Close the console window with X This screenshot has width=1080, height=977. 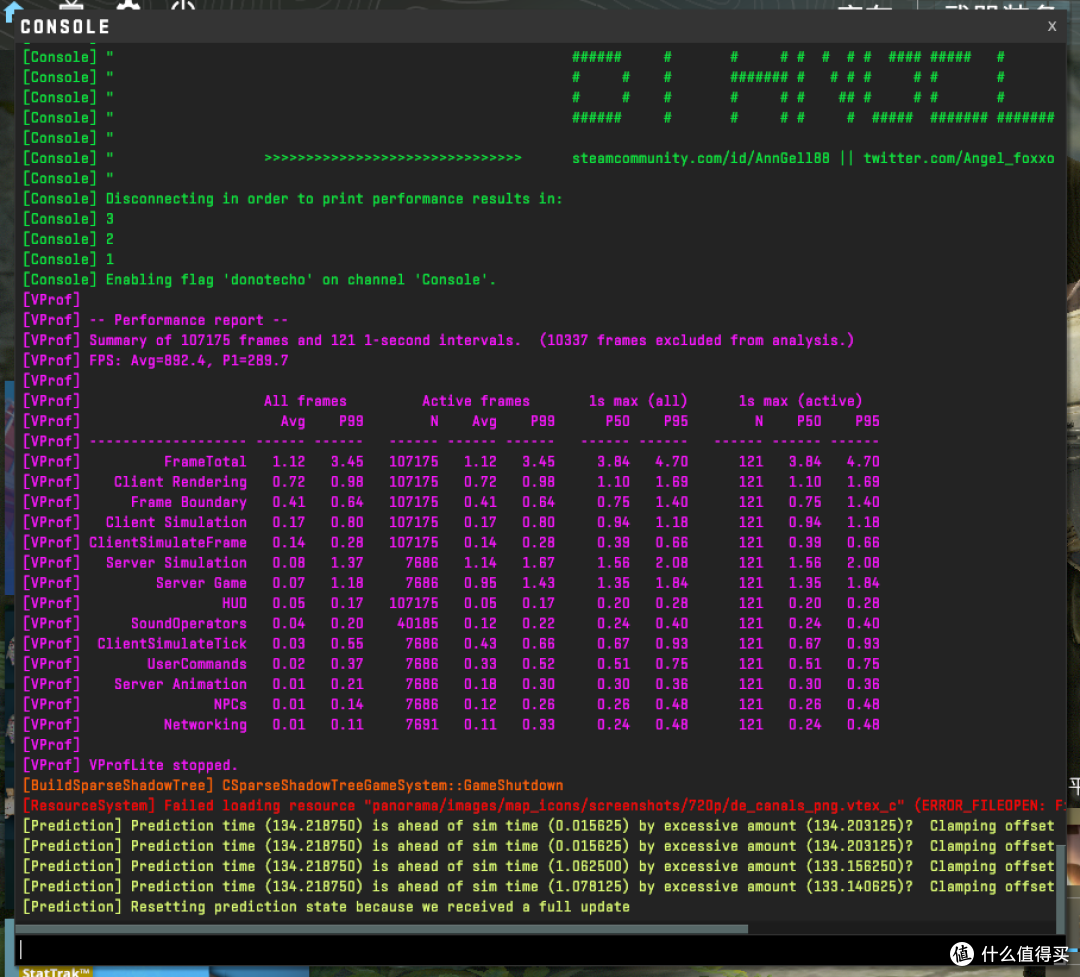[x=1051, y=26]
